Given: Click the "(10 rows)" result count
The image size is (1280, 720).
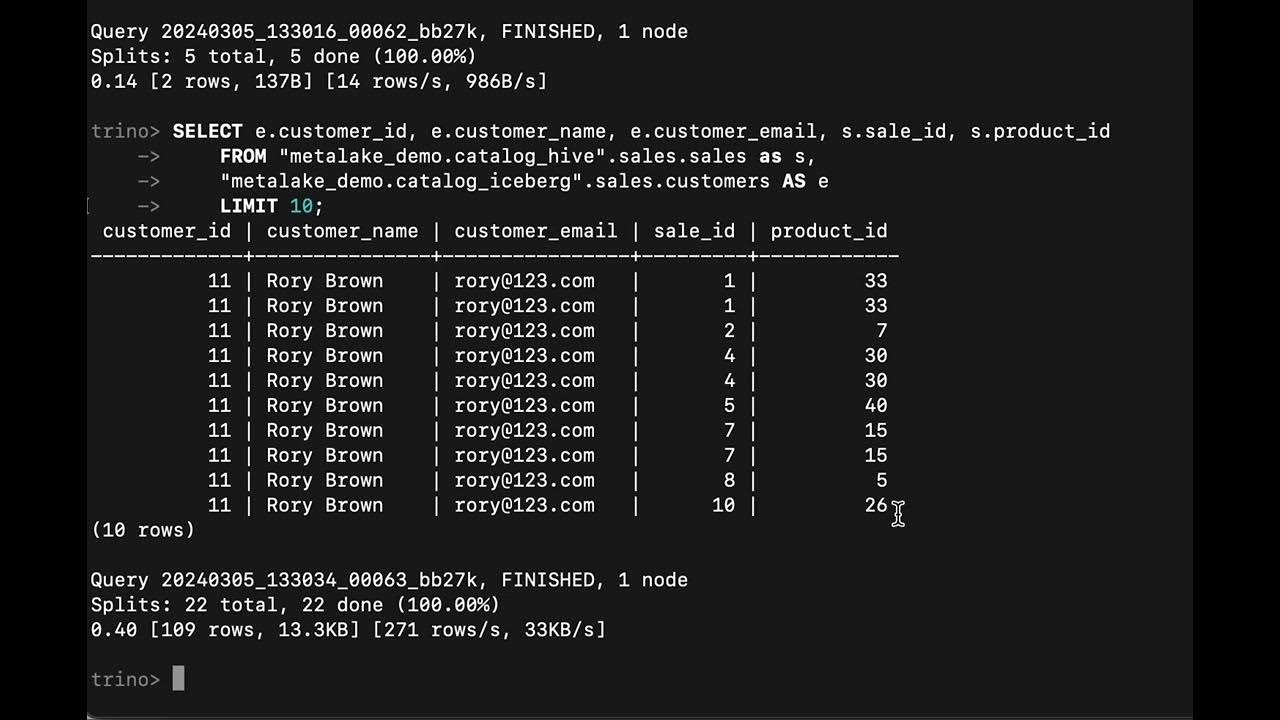Looking at the screenshot, I should pyautogui.click(x=143, y=530).
